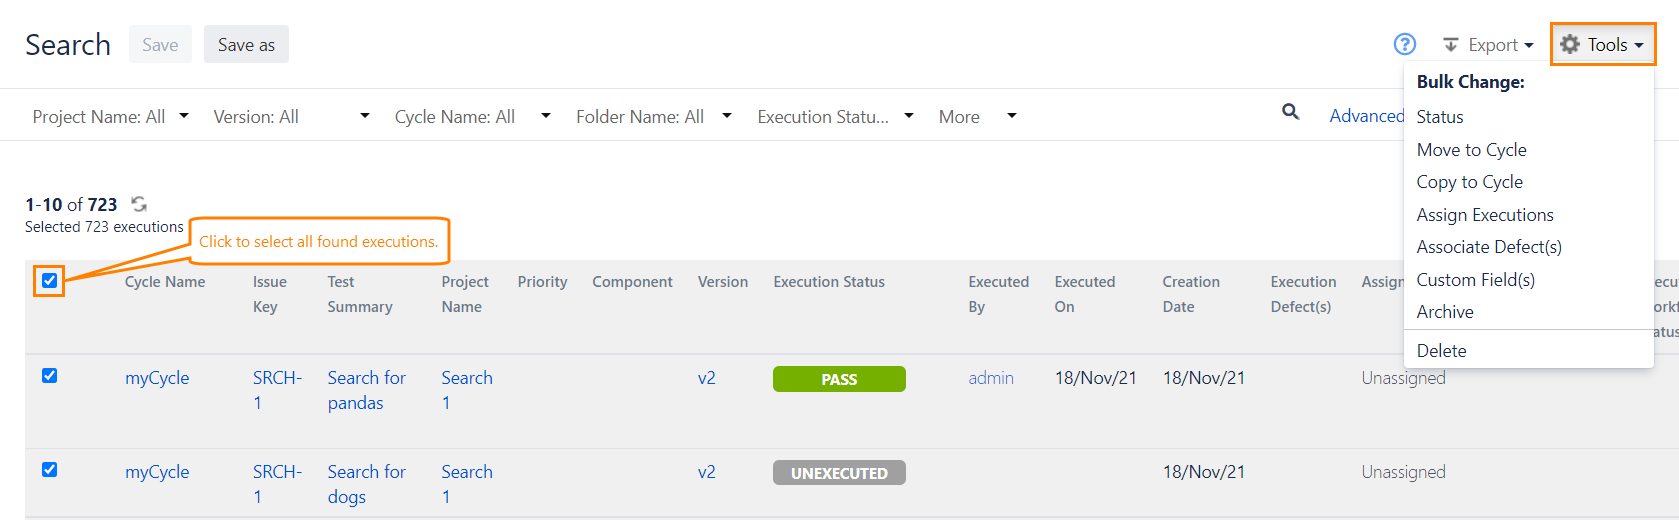Click the help question mark icon
The image size is (1679, 520).
(x=1404, y=44)
